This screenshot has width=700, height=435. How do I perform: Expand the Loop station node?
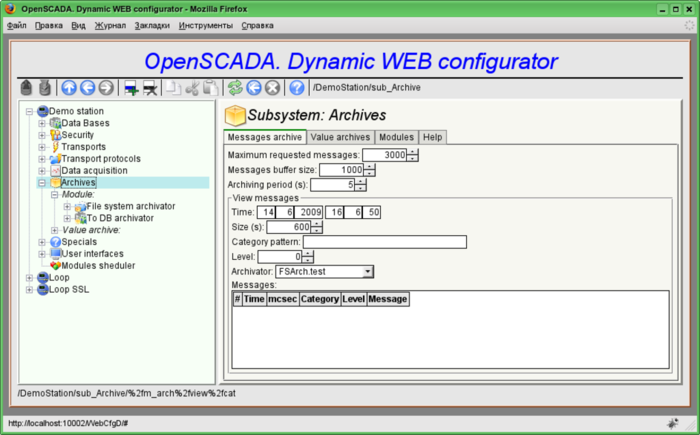[x=29, y=278]
